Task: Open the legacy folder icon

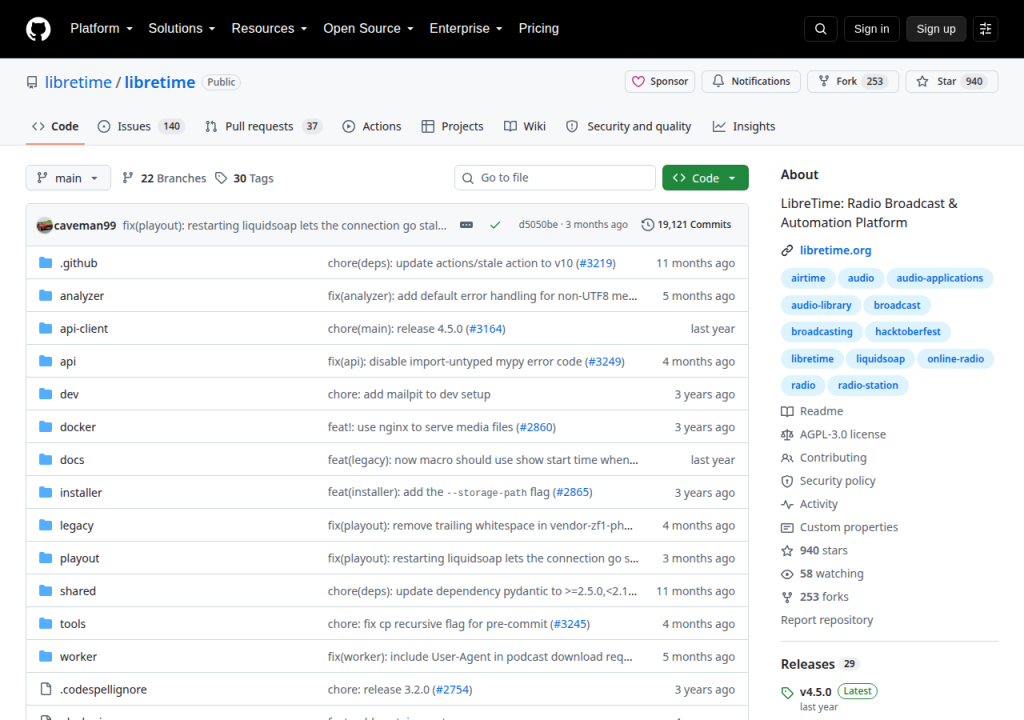Action: [45, 525]
